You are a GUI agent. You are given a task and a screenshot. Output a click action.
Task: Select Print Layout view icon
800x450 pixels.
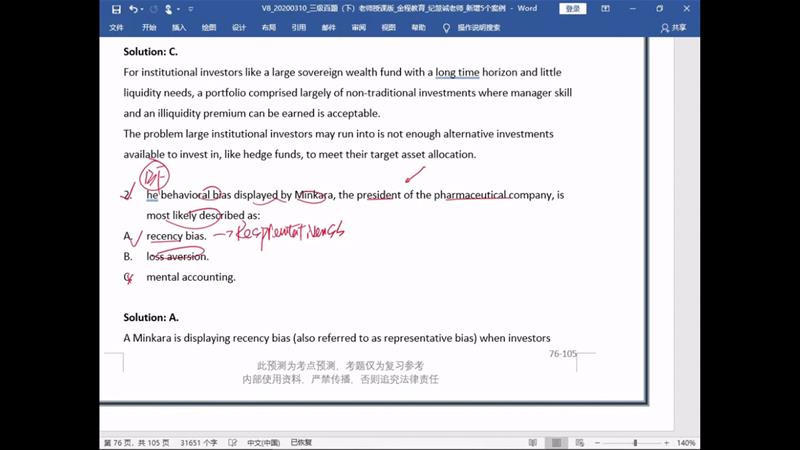[556, 443]
